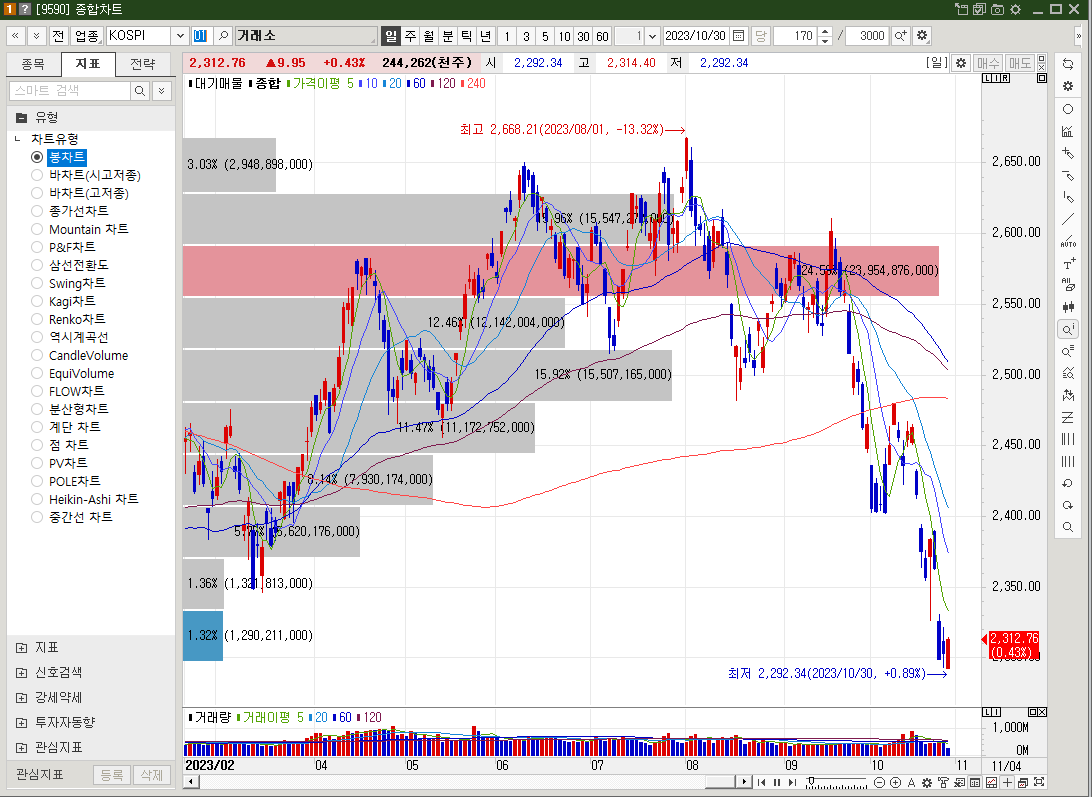Click the double down chevron in top toolbar
1092x797 pixels.
36,36
